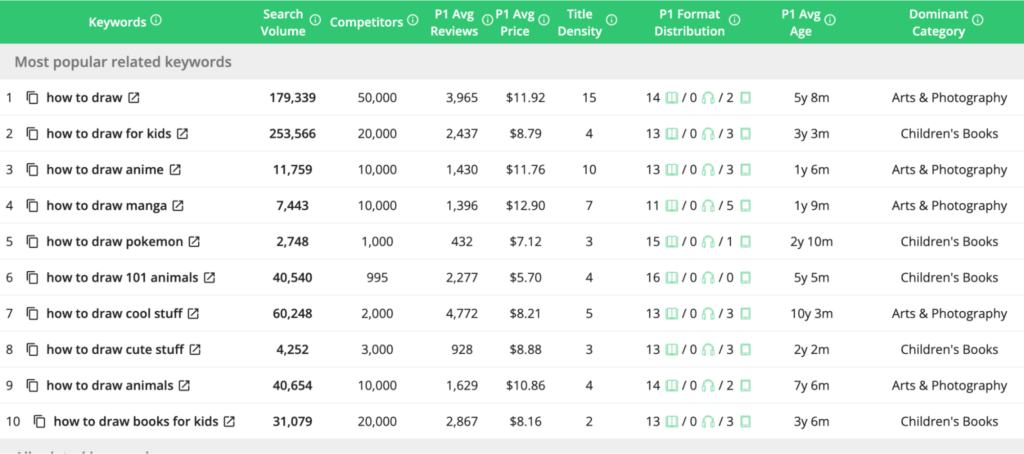Show the Competitors column info tooltip
The width and height of the screenshot is (1024, 454).
pos(411,21)
